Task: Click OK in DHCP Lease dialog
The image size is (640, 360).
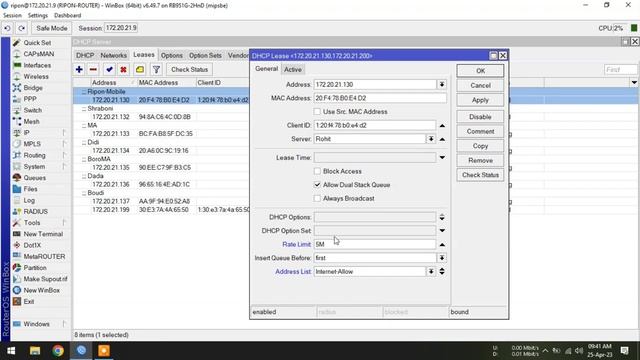Action: point(480,71)
